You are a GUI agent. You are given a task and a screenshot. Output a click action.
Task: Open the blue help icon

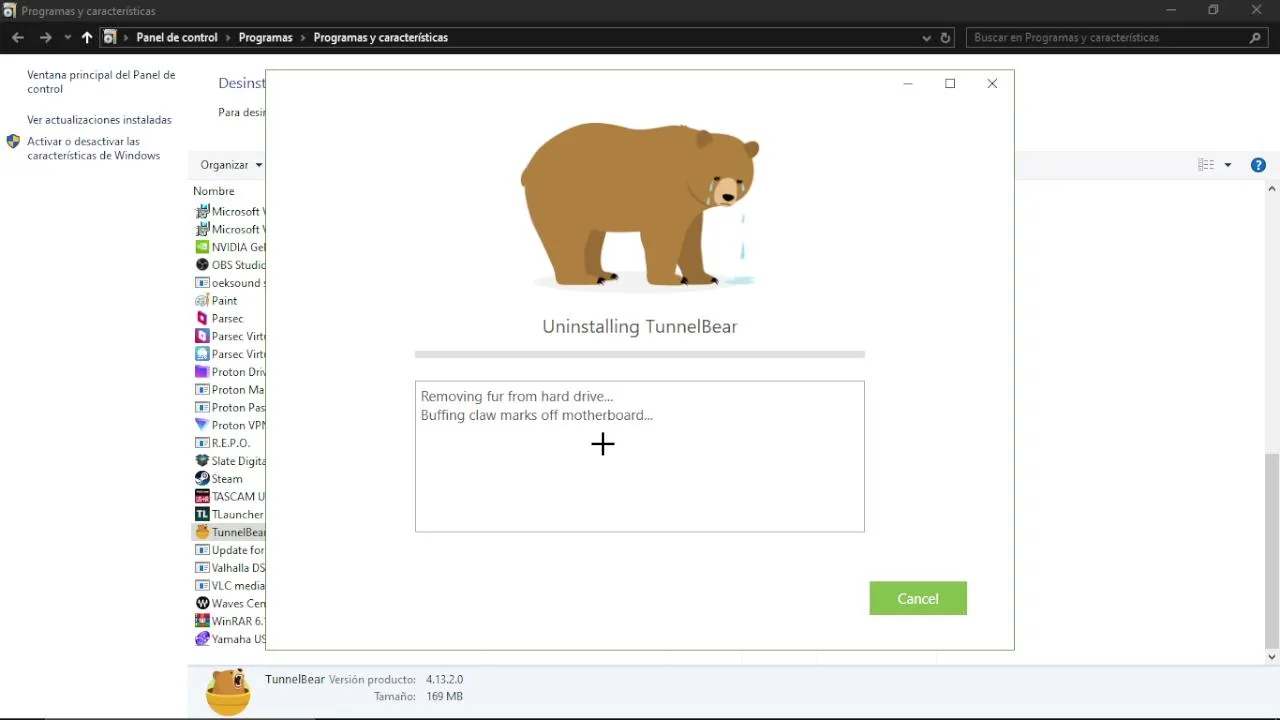[1258, 165]
